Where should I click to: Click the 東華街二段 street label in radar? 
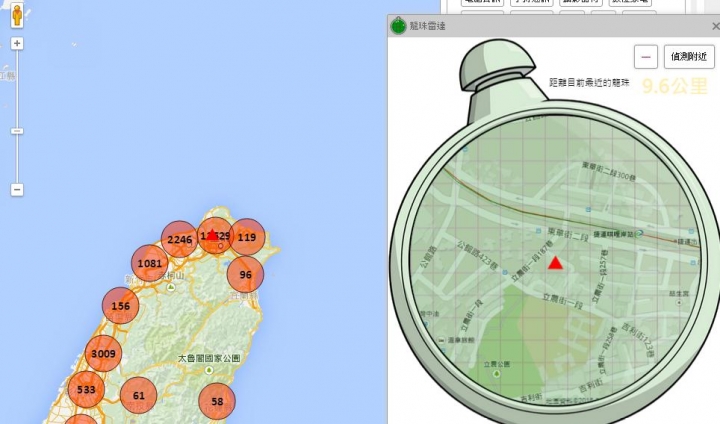[568, 233]
